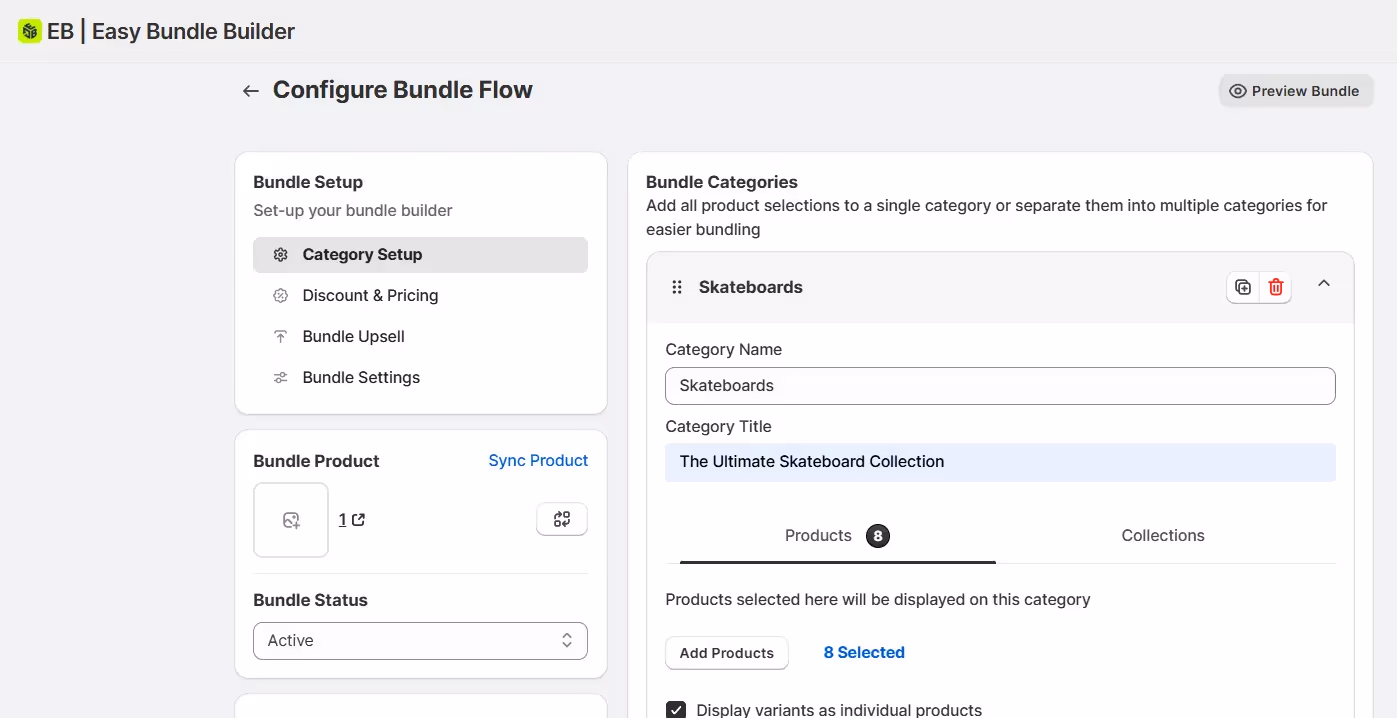Click the Bundle Setup heading text
Image resolution: width=1397 pixels, height=718 pixels.
pyautogui.click(x=308, y=182)
